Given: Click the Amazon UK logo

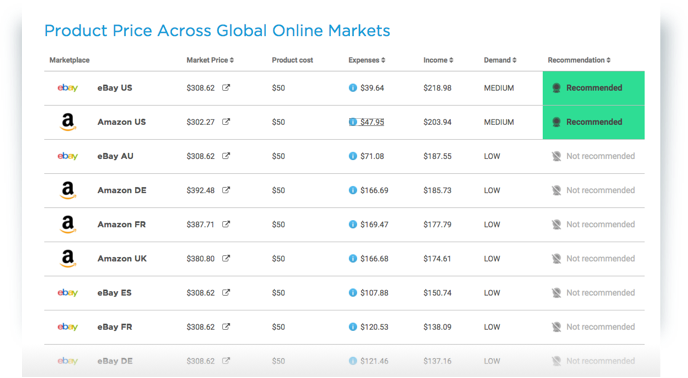Looking at the screenshot, I should click(68, 258).
